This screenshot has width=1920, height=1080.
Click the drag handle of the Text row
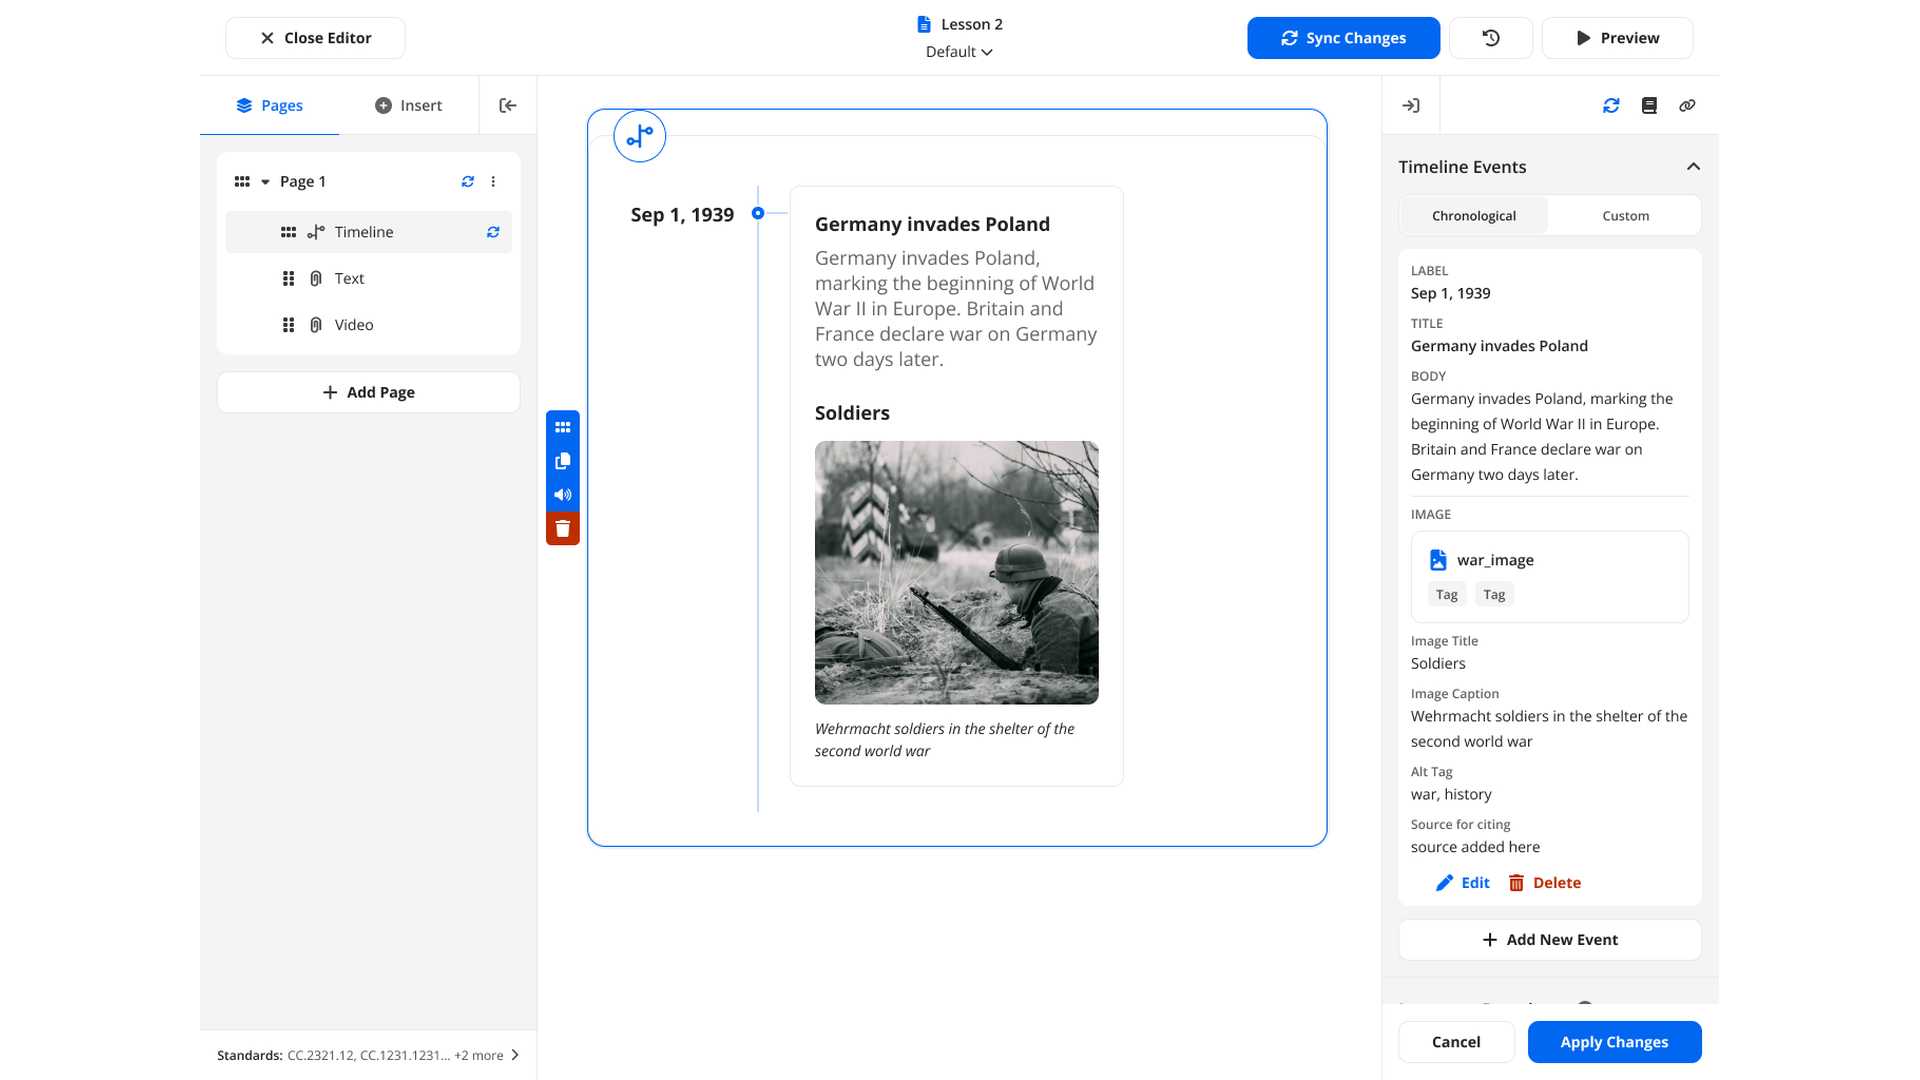point(288,278)
